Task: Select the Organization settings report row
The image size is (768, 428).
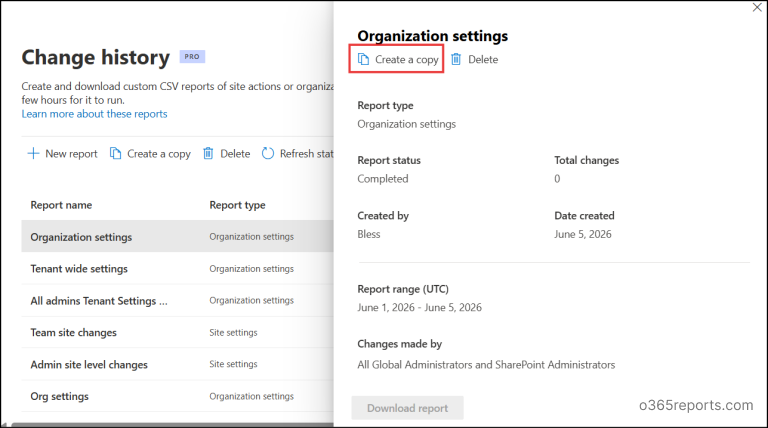Action: 177,237
